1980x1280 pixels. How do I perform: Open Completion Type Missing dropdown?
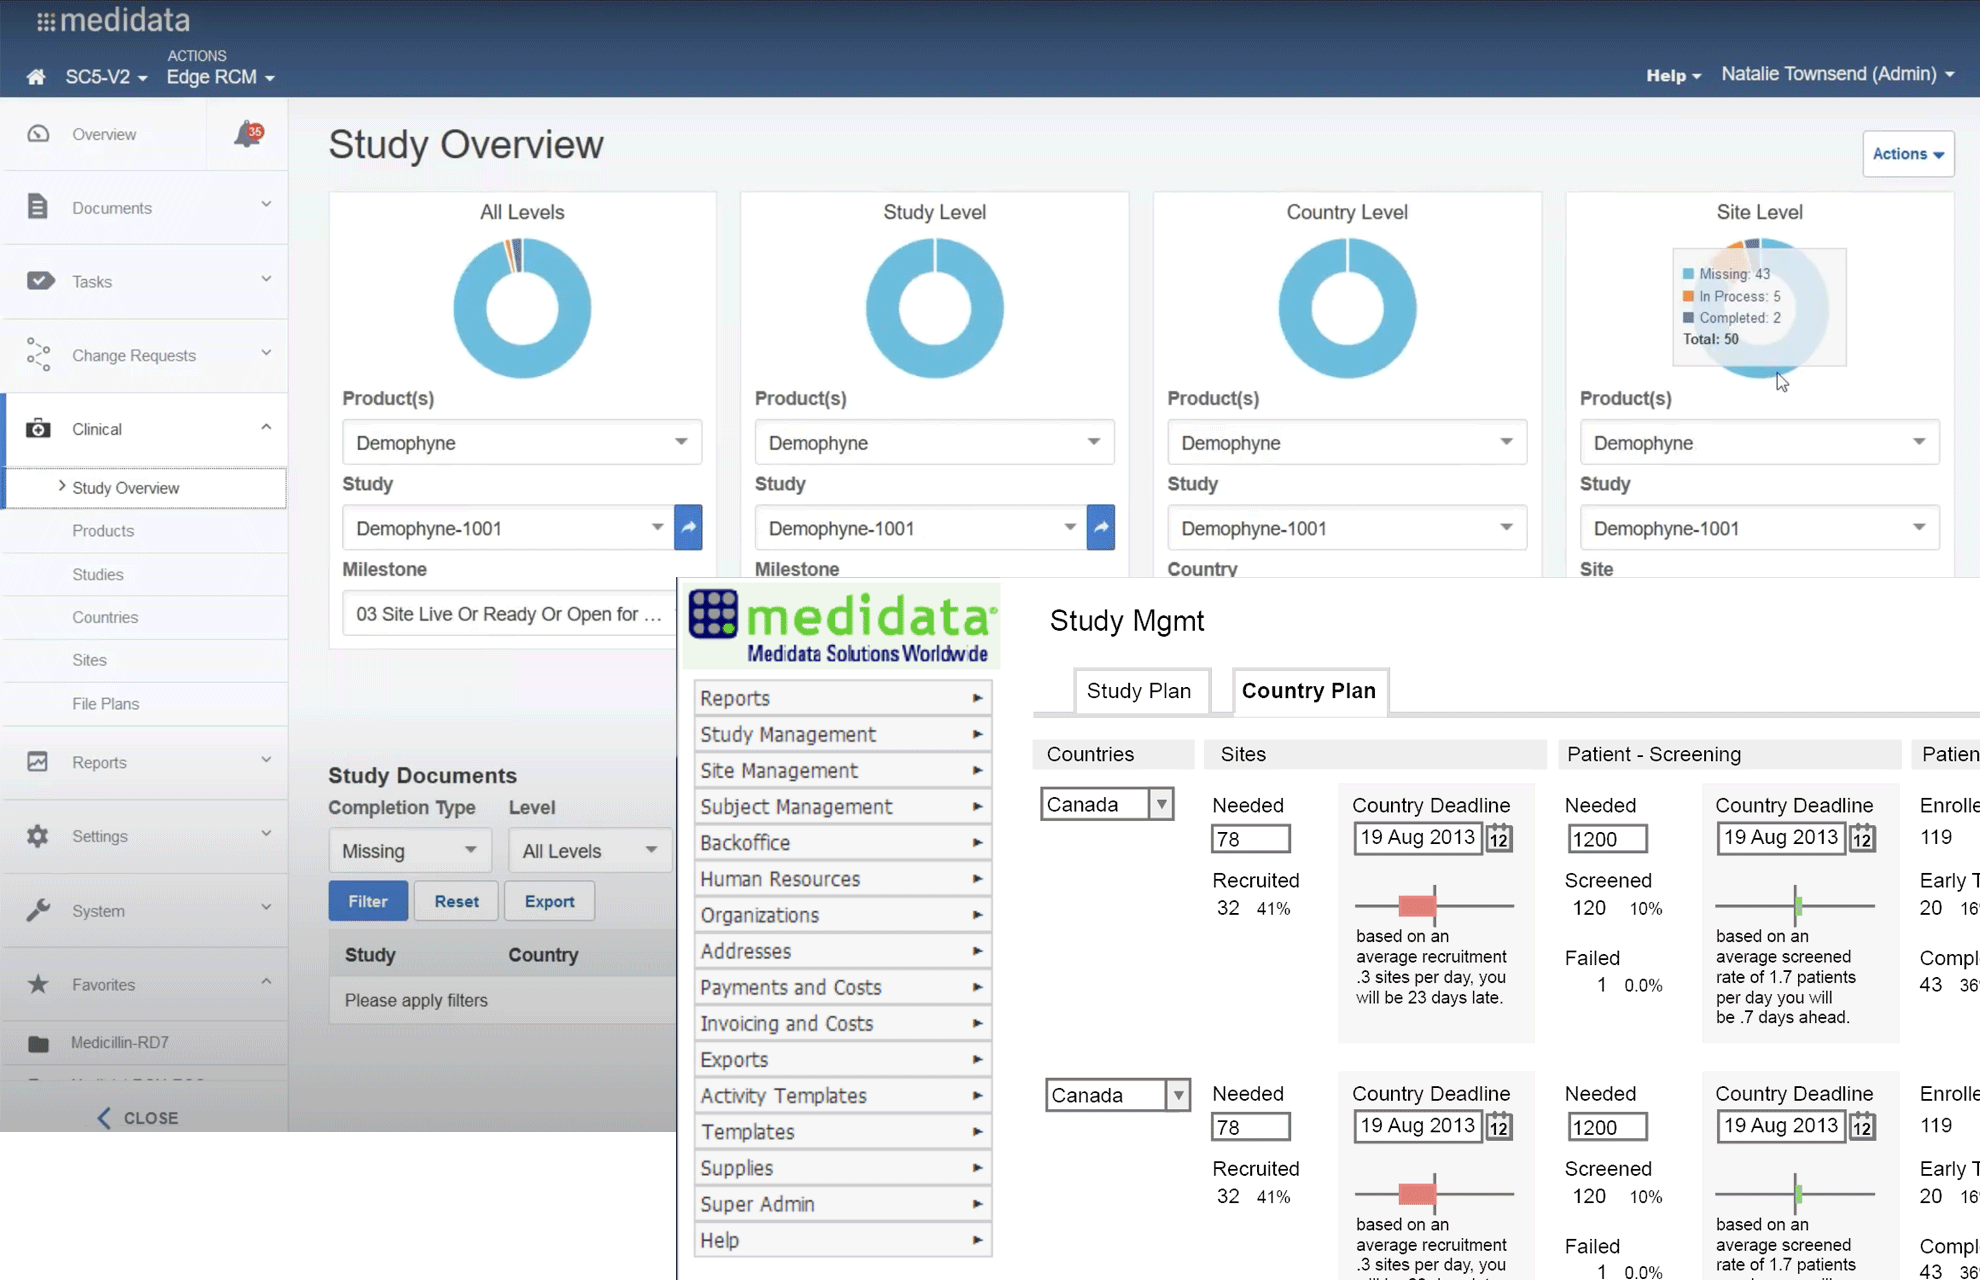point(410,850)
